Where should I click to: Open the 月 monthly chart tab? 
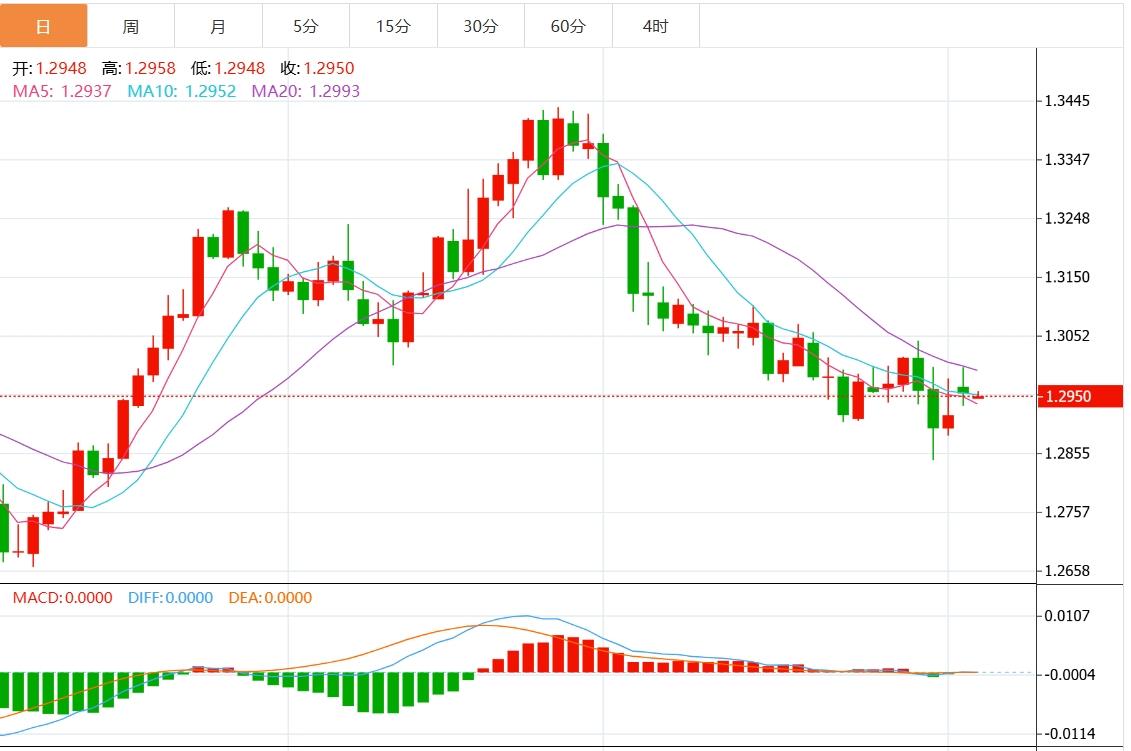click(218, 26)
